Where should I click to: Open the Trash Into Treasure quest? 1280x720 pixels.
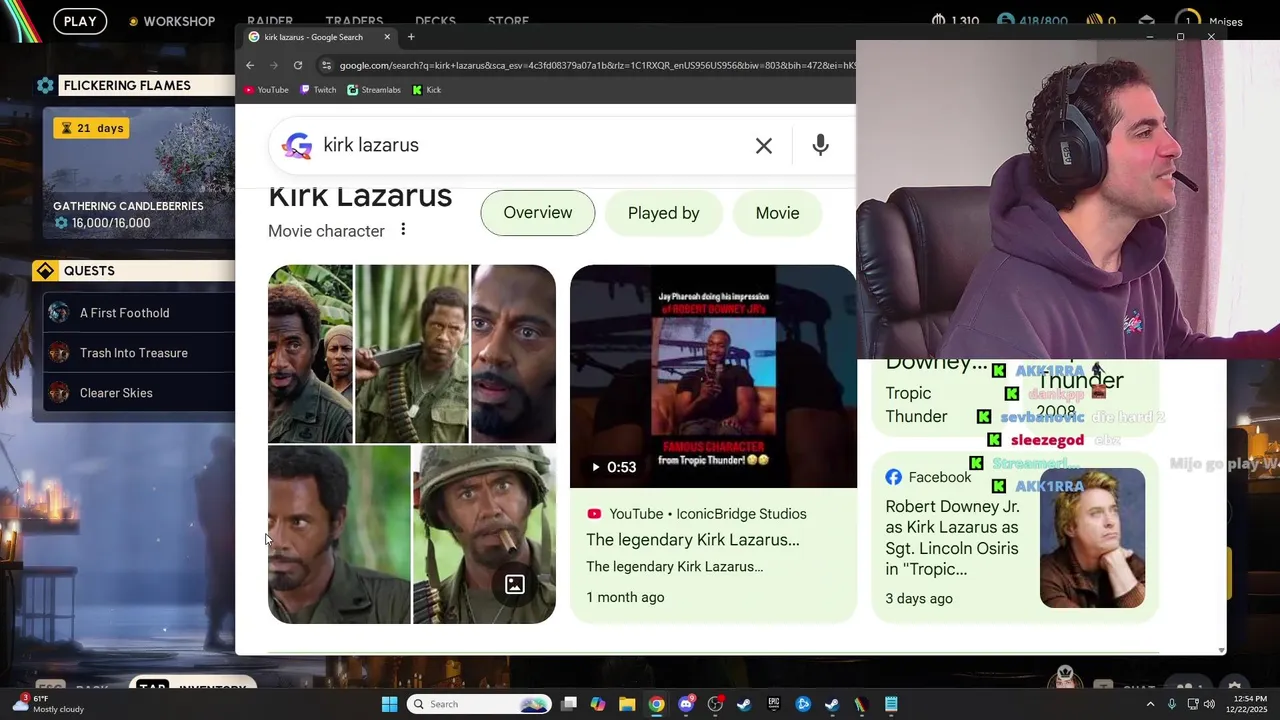[x=139, y=353]
